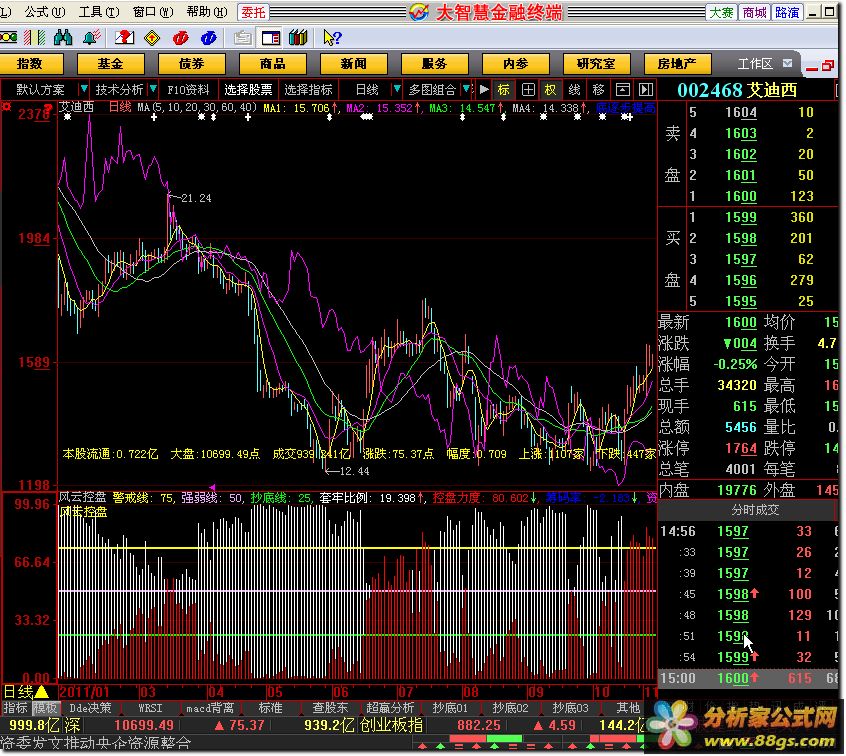This screenshot has height=756, width=846.
Task: Click the 选择股票 button
Action: (x=248, y=90)
